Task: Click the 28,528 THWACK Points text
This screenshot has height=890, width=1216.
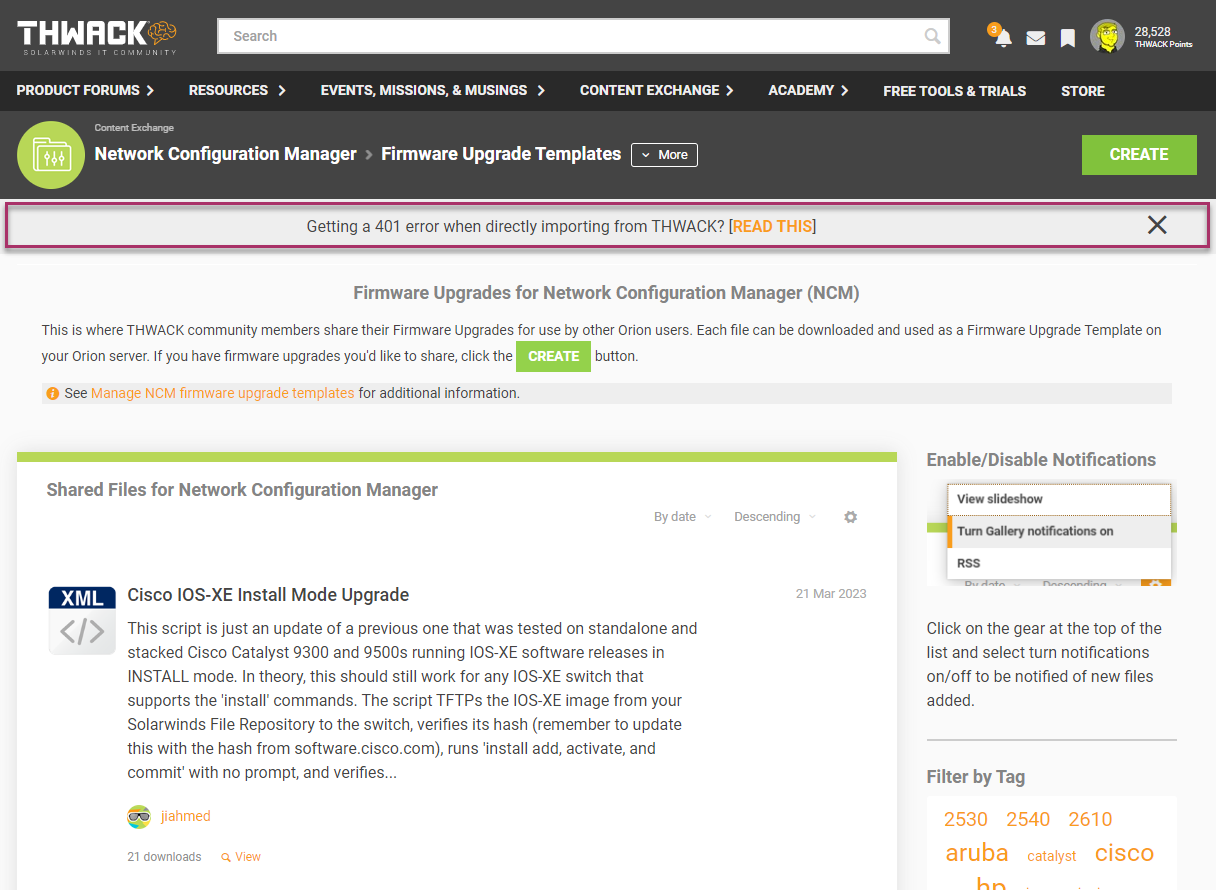Action: (x=1163, y=37)
